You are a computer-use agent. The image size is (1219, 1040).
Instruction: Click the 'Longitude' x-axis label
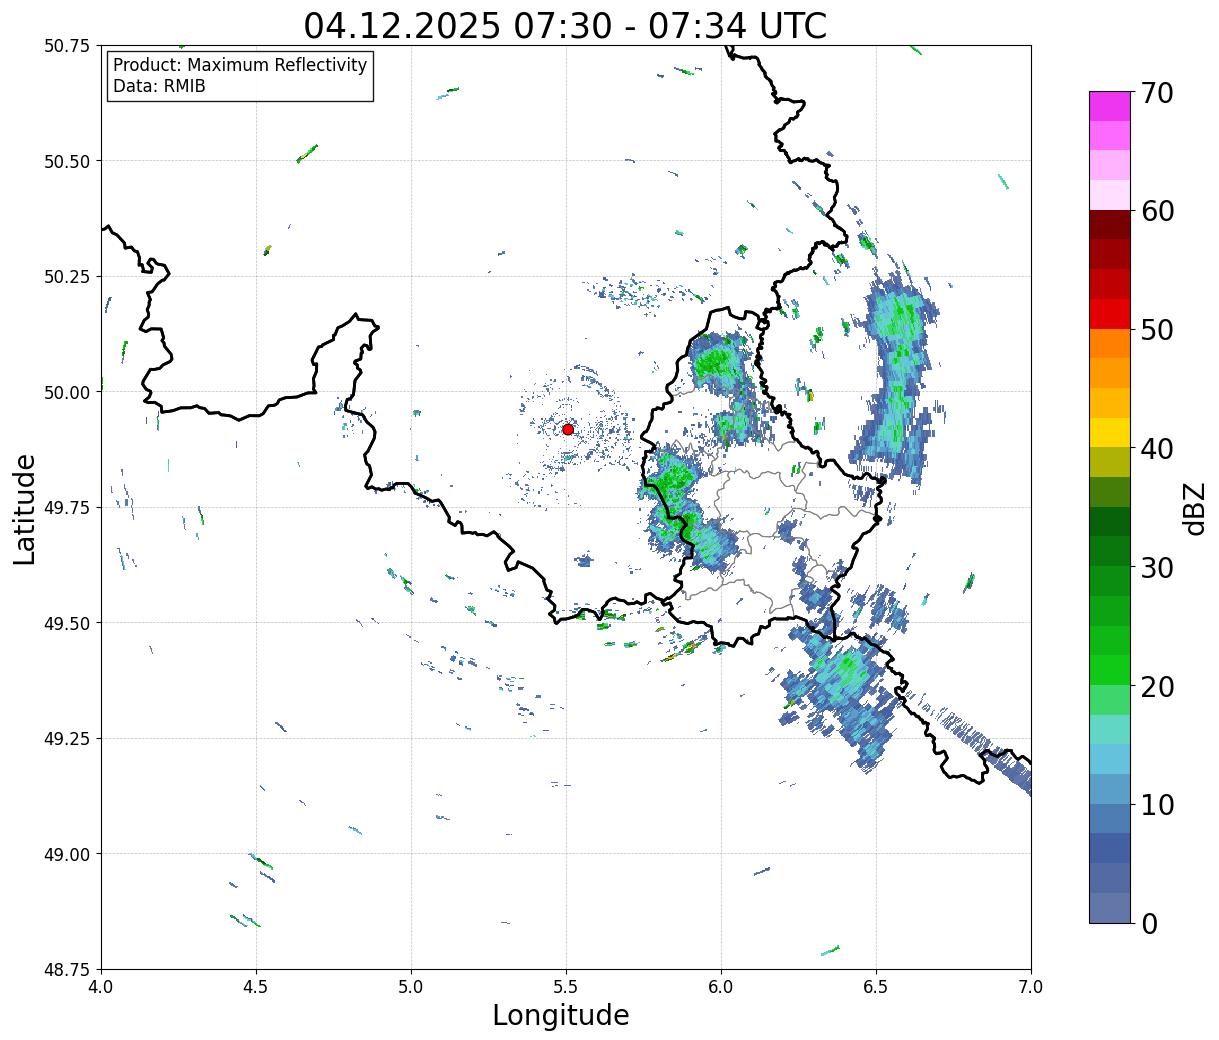pyautogui.click(x=561, y=1016)
